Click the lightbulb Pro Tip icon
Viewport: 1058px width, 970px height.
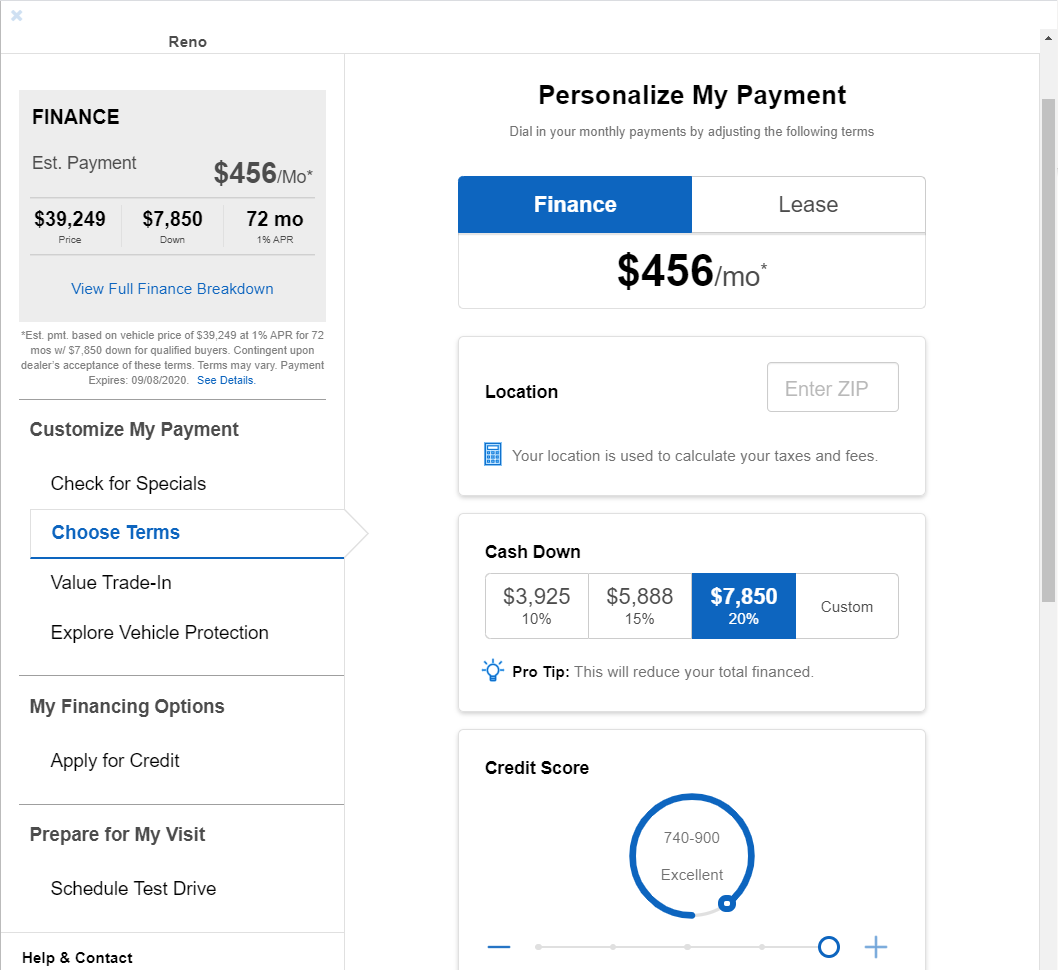[493, 671]
